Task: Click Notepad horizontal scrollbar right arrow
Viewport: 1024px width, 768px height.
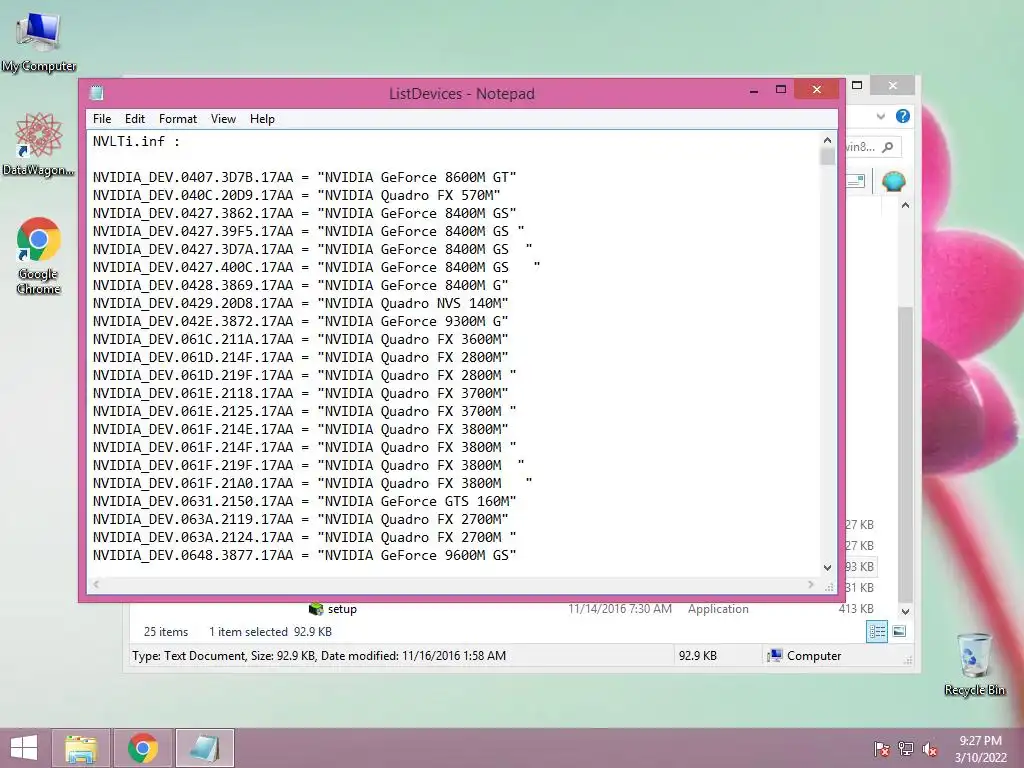Action: (x=811, y=584)
